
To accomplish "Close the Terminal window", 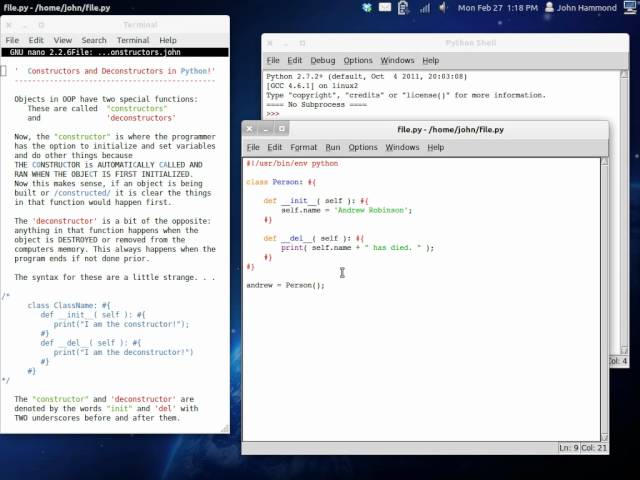I will [x=9, y=25].
